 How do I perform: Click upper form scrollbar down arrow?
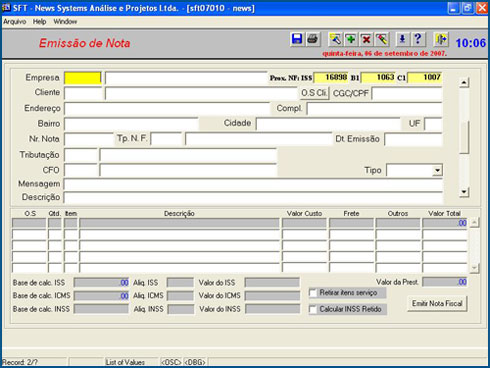pyautogui.click(x=464, y=192)
